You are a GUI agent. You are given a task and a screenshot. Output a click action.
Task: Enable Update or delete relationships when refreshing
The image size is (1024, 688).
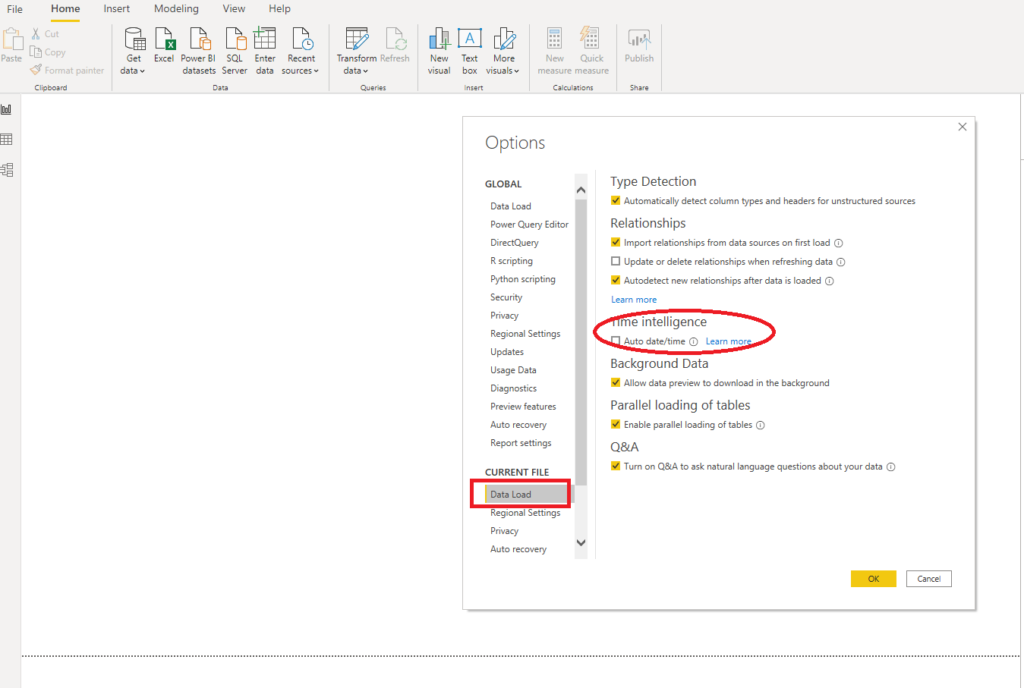[615, 261]
